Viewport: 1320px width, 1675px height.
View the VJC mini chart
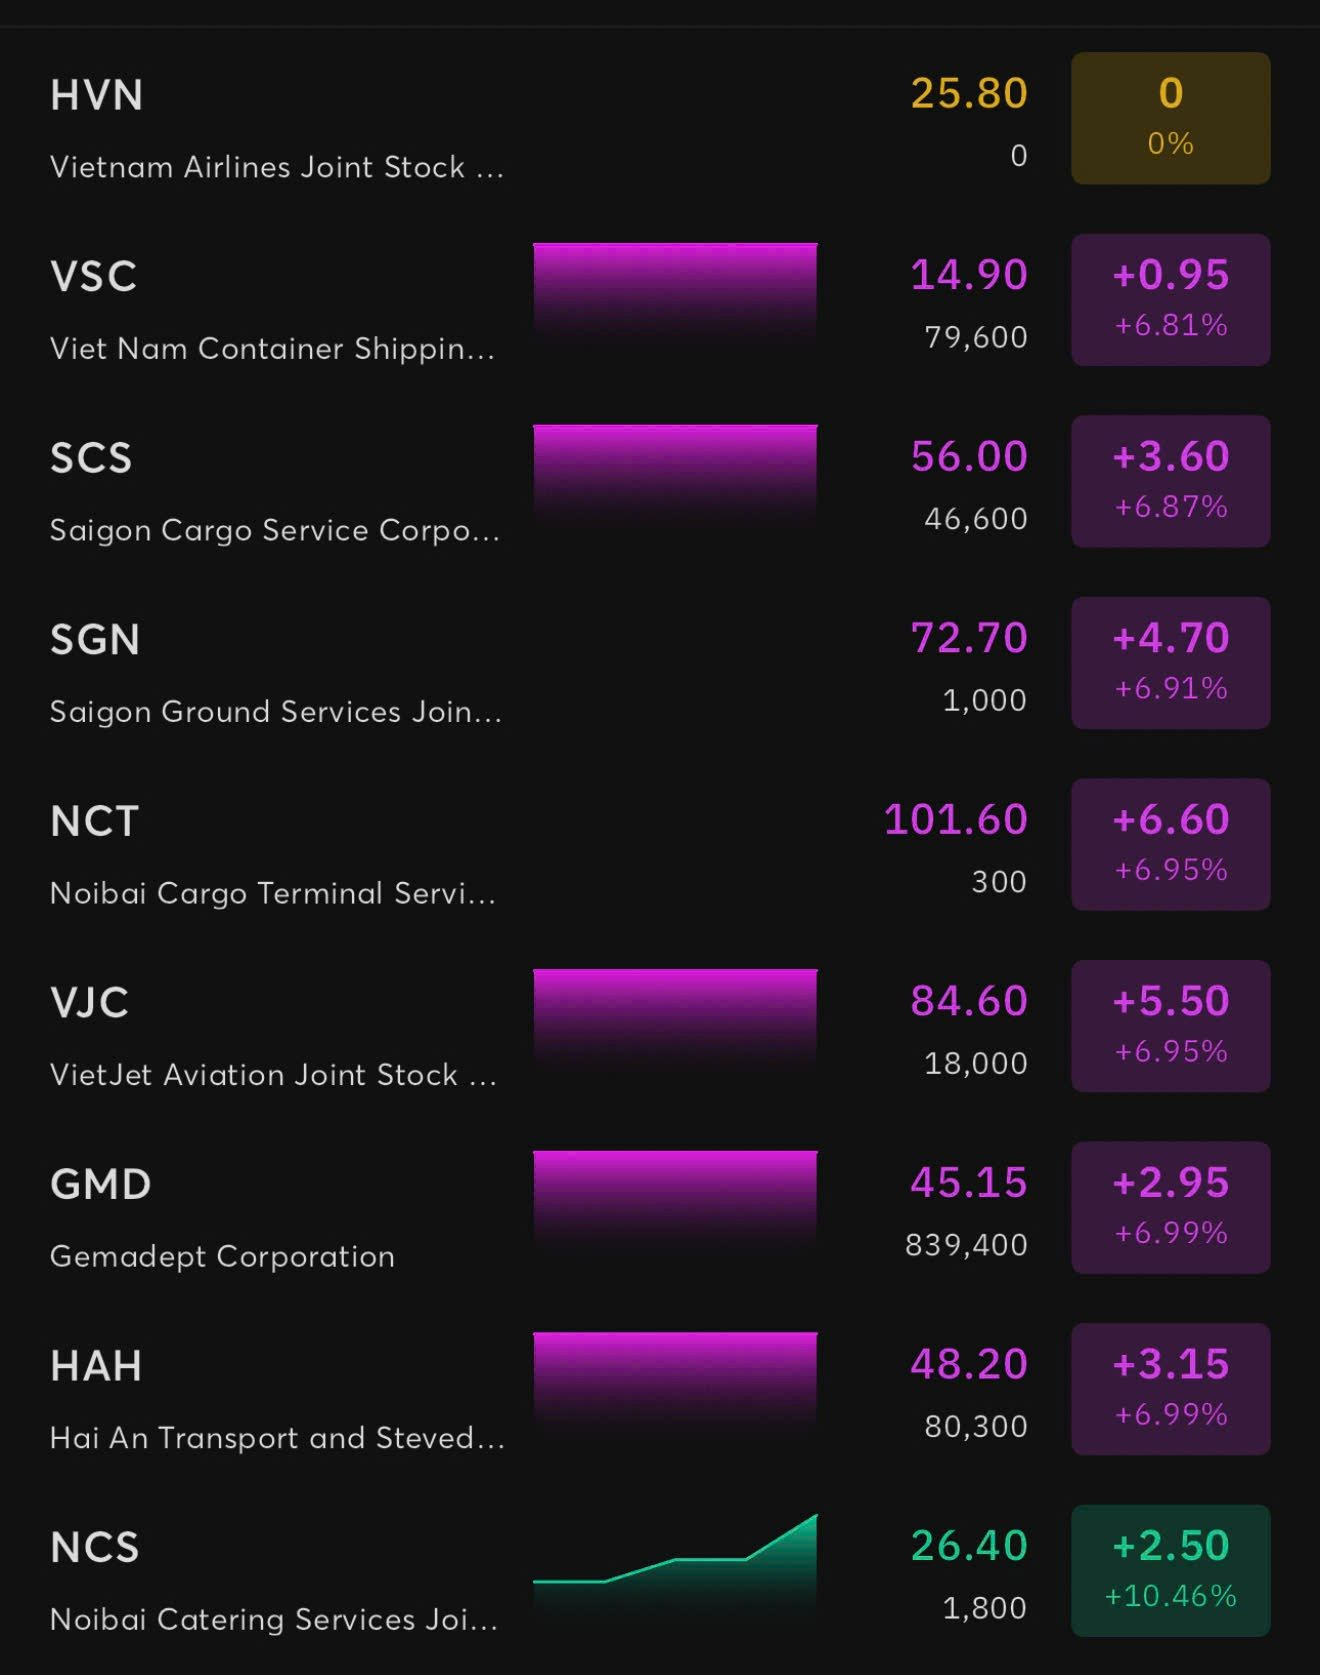[x=675, y=1016]
